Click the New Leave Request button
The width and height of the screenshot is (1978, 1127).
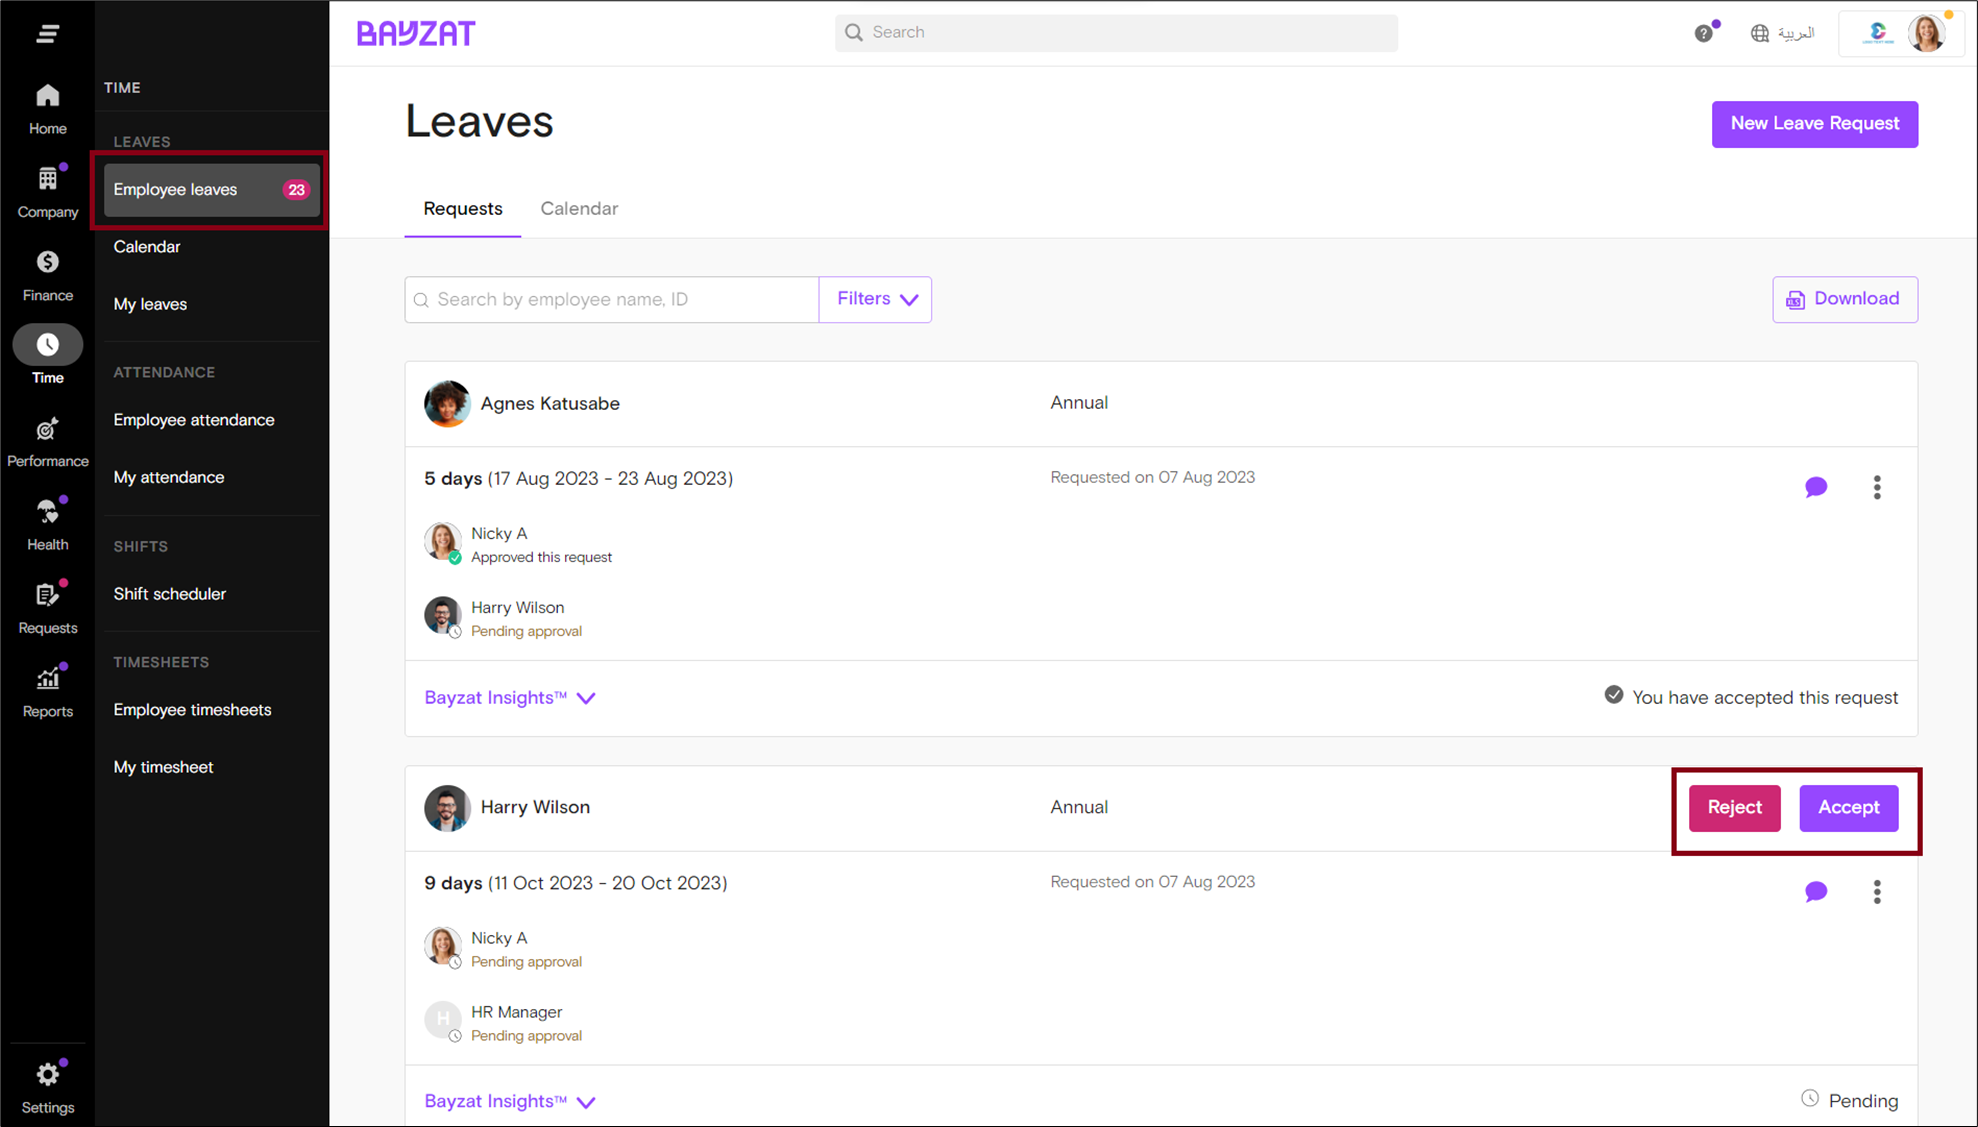[x=1814, y=124]
